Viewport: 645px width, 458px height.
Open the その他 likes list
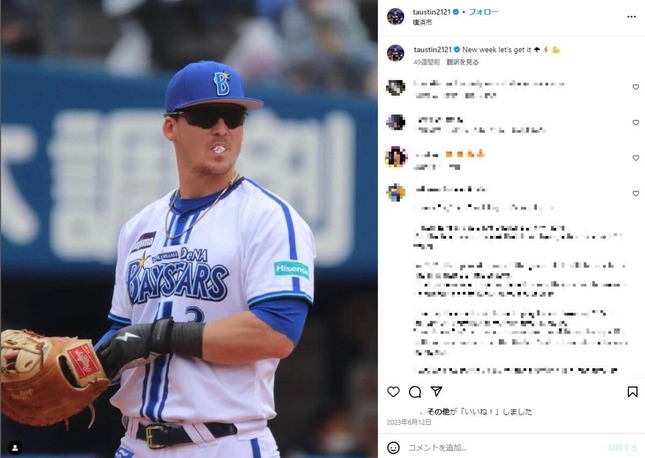point(437,412)
